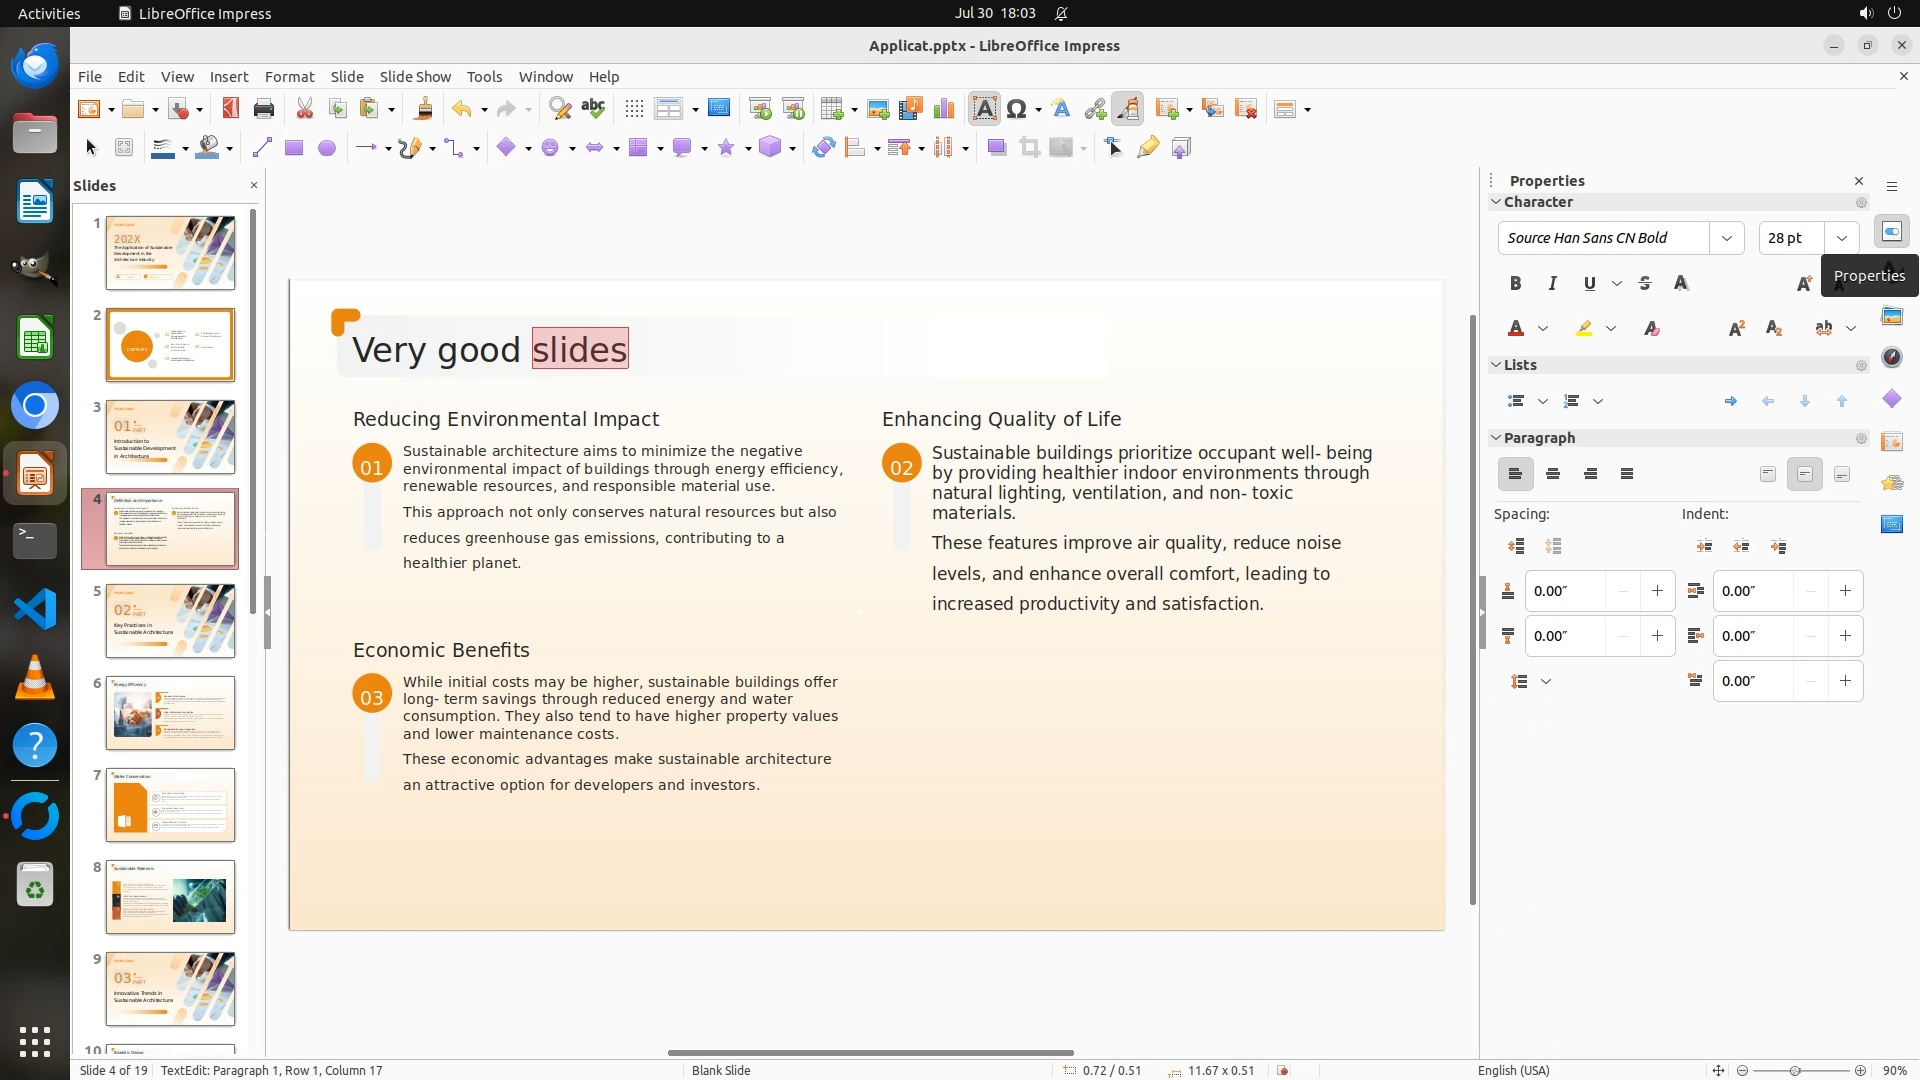Image resolution: width=1920 pixels, height=1080 pixels.
Task: Open the Gallery sidebar deck
Action: click(x=1891, y=316)
